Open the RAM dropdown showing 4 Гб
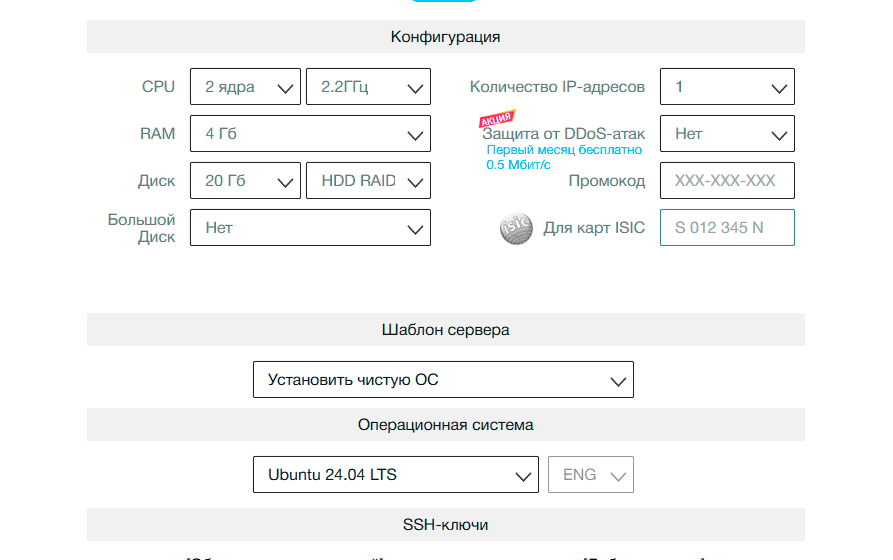 coord(310,134)
